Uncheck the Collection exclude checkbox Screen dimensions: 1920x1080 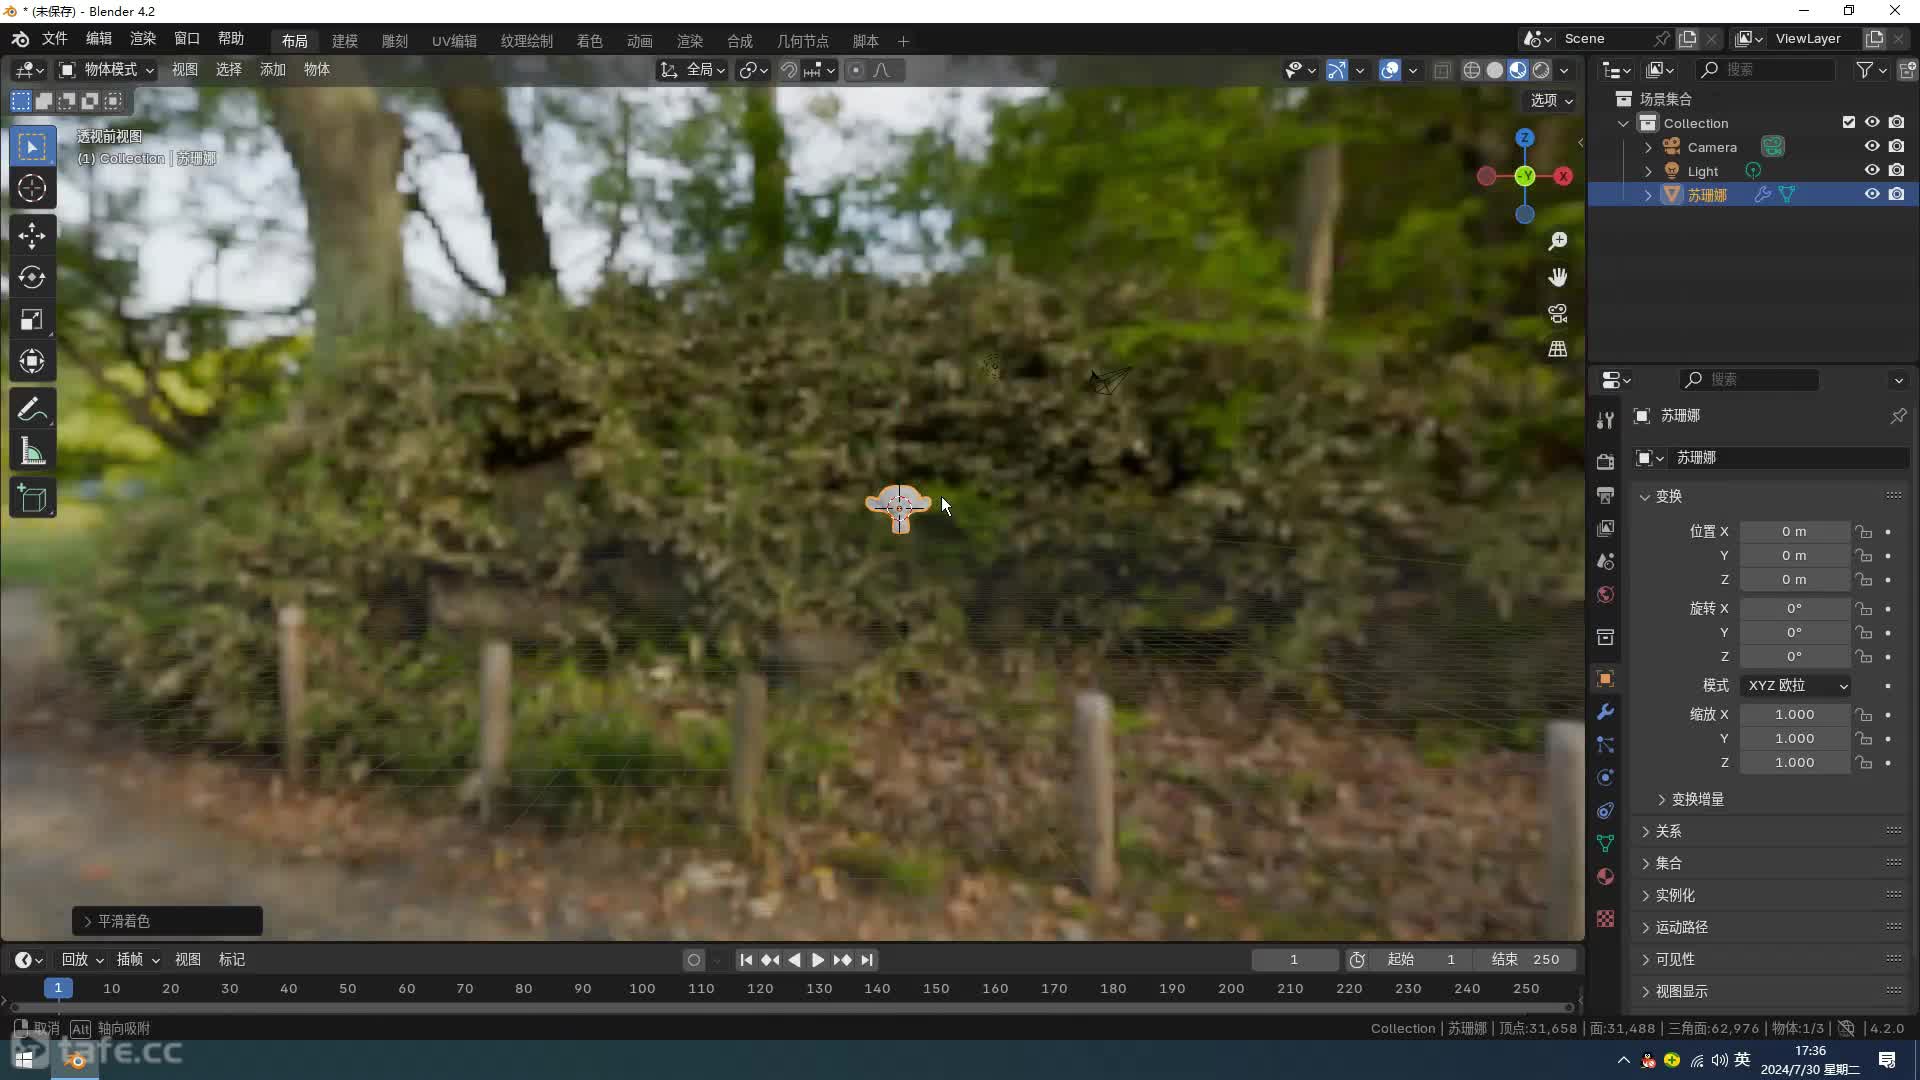click(x=1849, y=122)
